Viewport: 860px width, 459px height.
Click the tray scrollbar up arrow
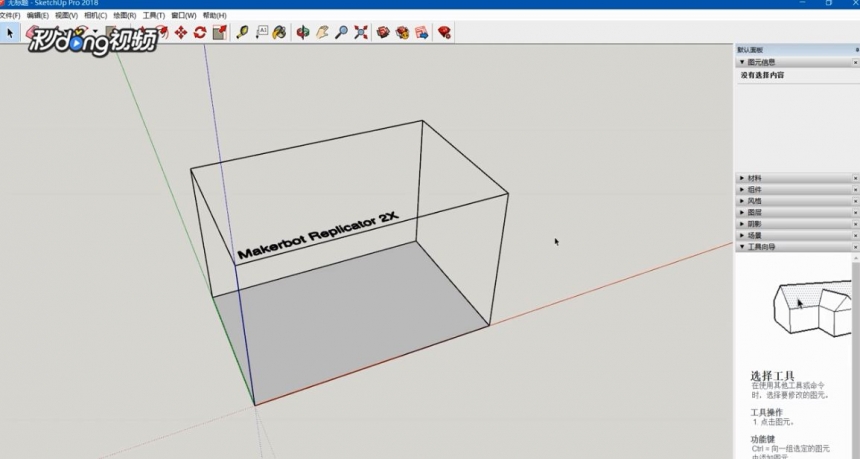(857, 257)
